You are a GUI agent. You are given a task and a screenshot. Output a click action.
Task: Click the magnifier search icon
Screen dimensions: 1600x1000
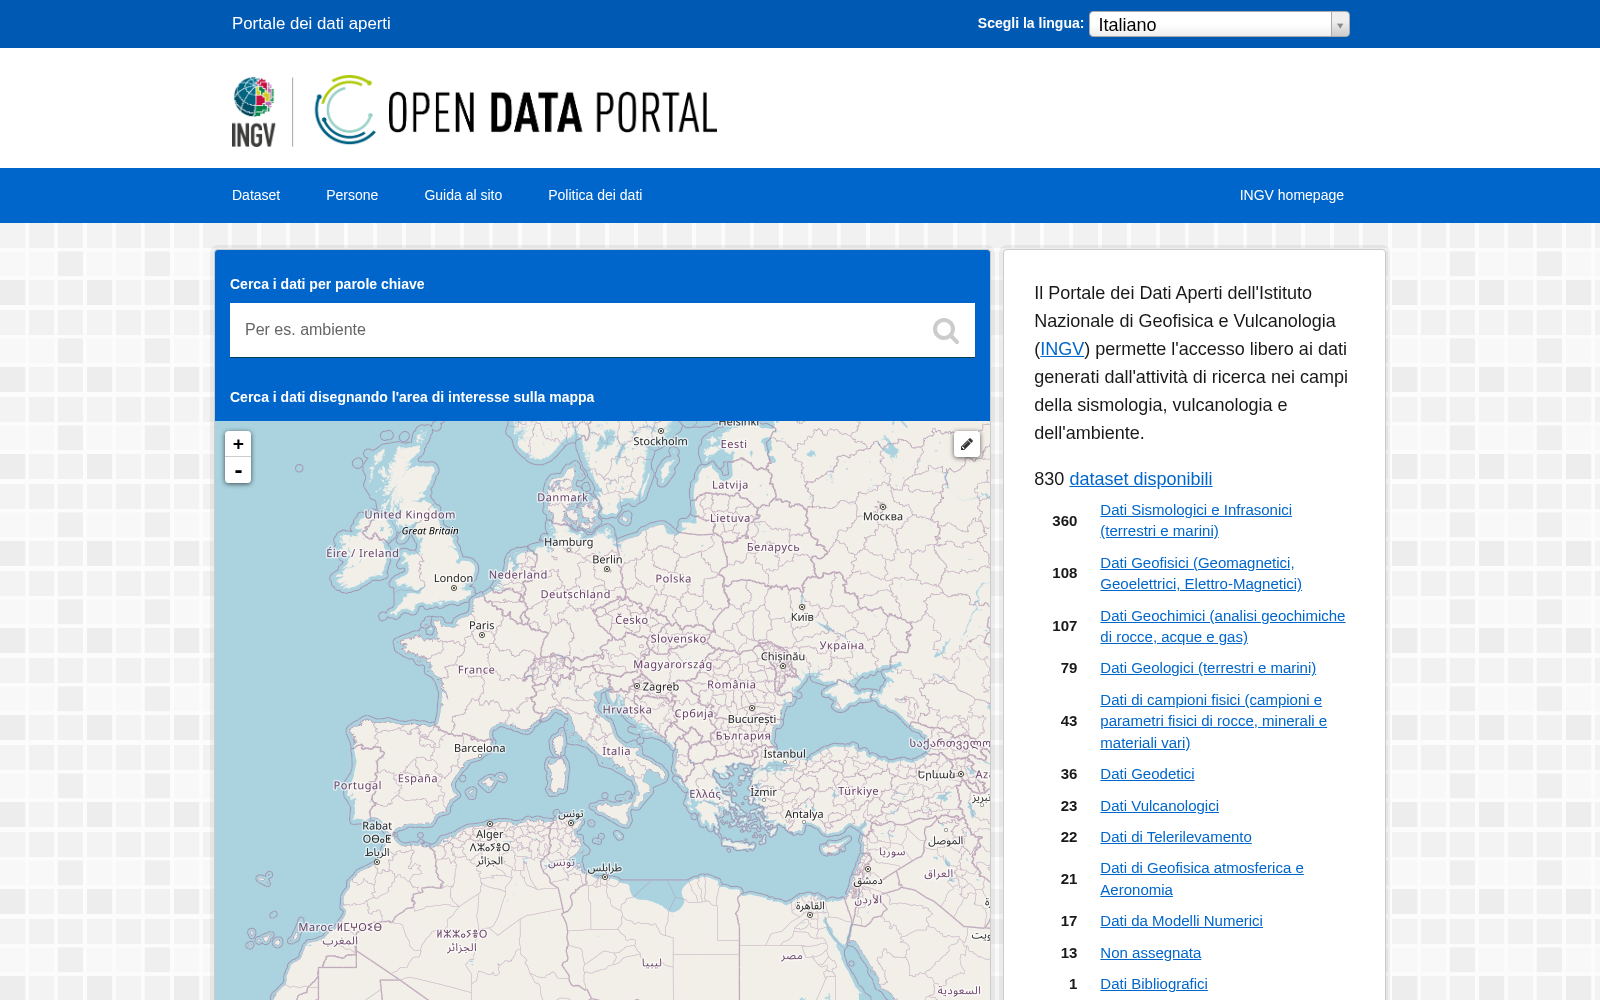945,331
